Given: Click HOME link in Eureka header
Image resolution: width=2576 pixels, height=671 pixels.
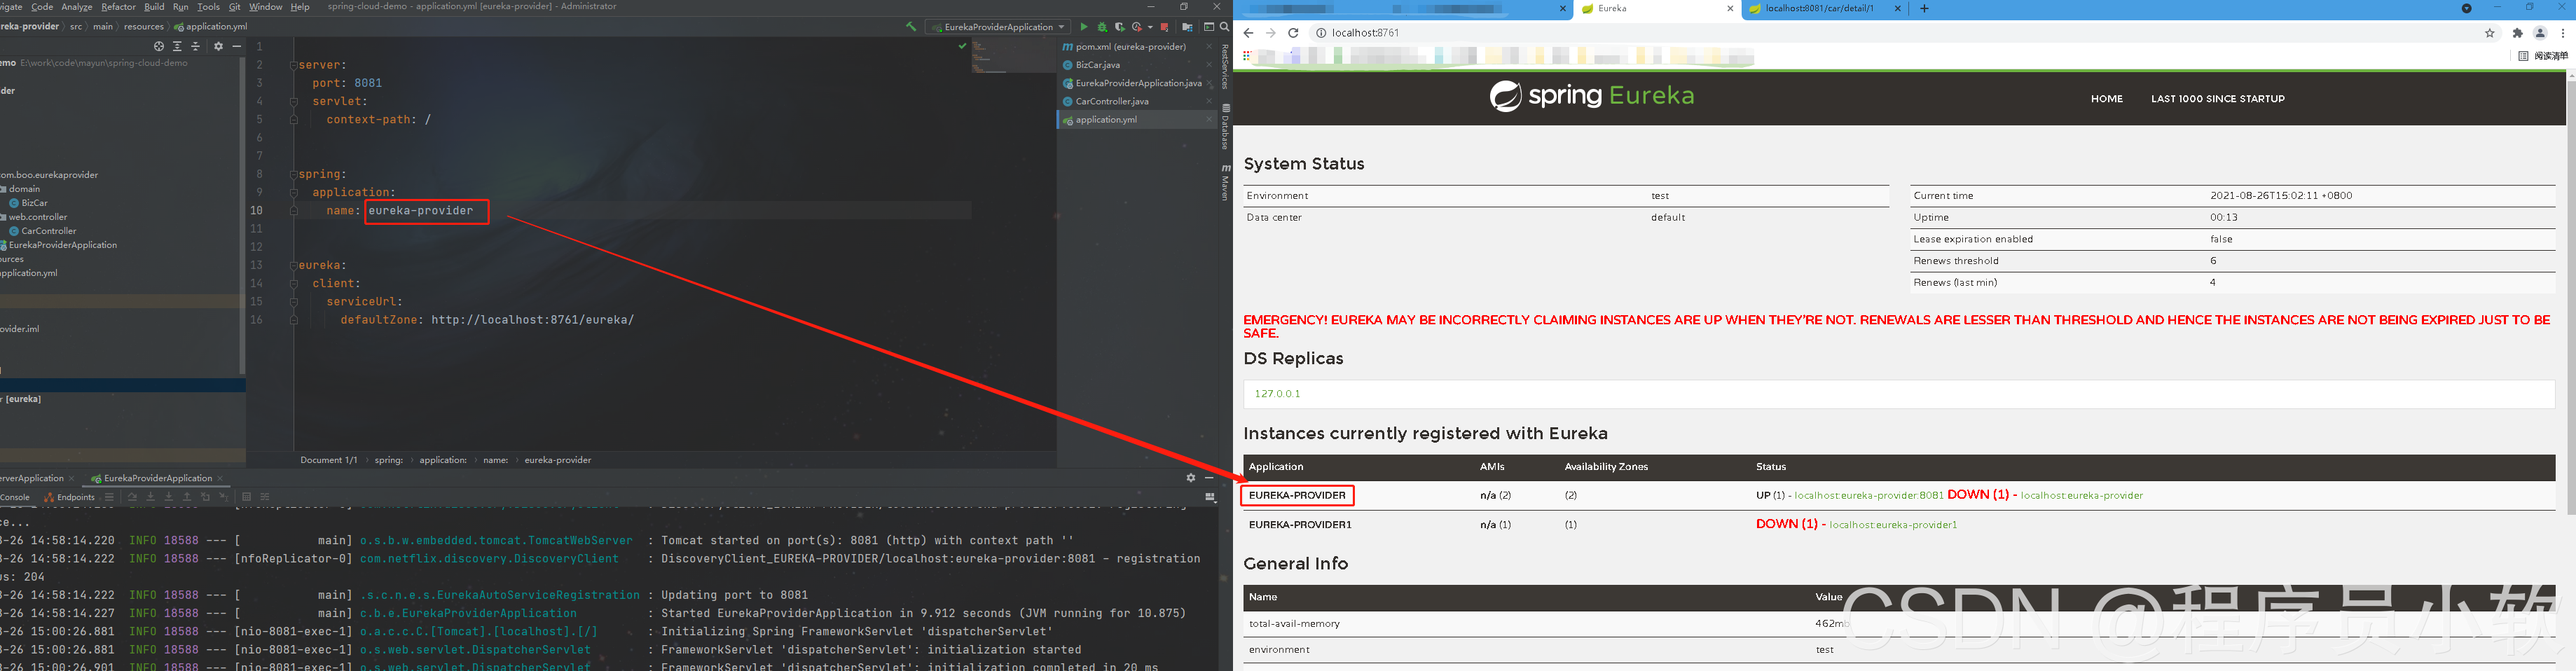Looking at the screenshot, I should coord(2106,99).
